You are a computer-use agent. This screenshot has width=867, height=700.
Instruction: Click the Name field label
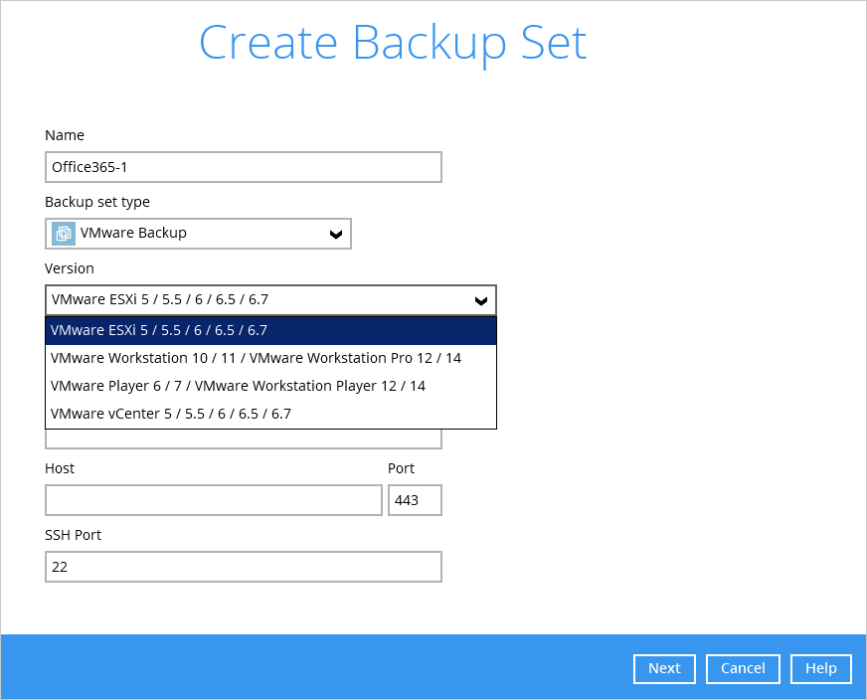(x=64, y=135)
